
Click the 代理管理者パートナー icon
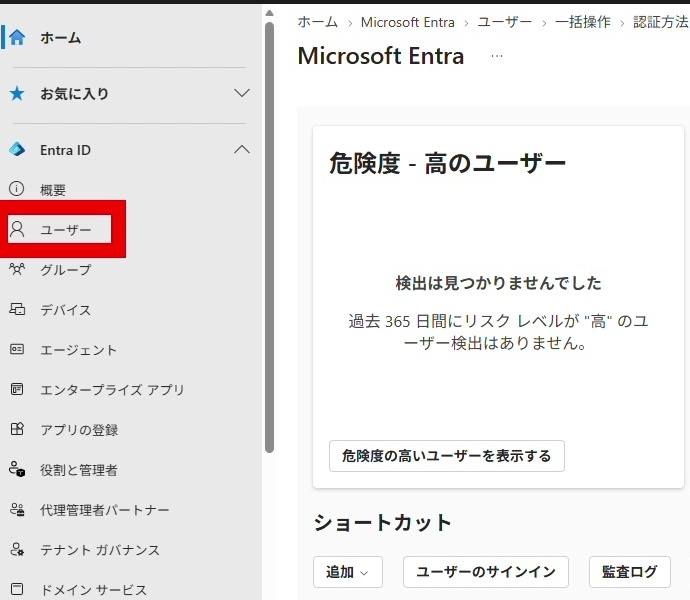pyautogui.click(x=17, y=509)
